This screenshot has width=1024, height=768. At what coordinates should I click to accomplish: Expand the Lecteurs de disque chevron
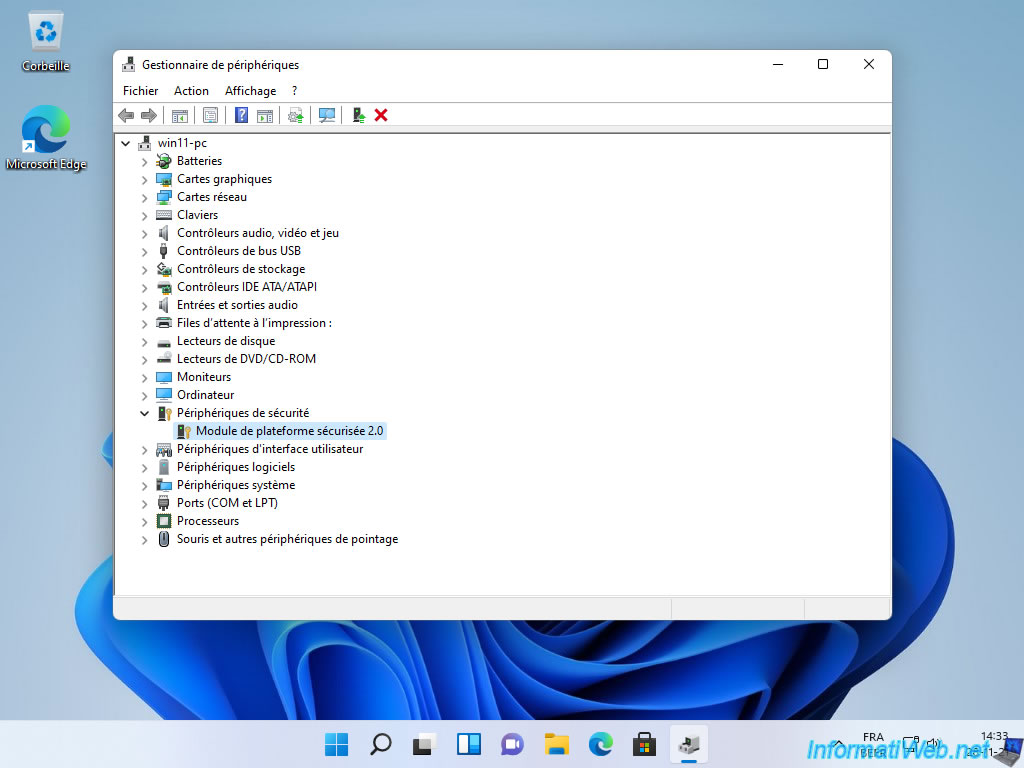point(144,341)
